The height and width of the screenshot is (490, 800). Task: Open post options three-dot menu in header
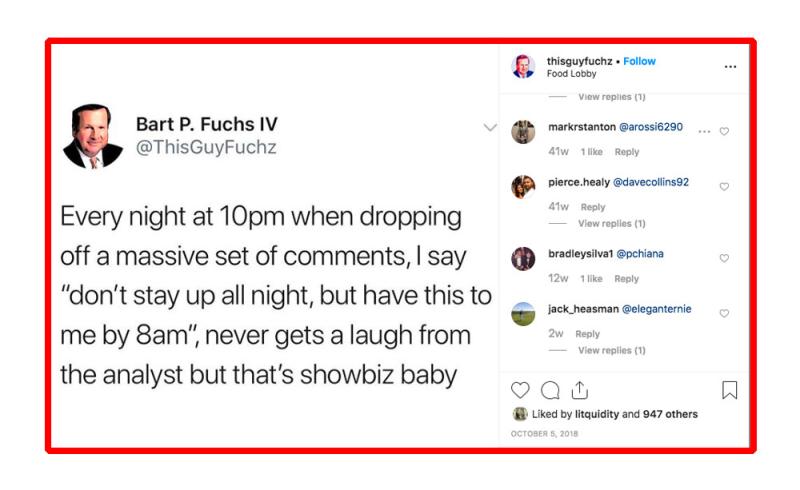(730, 67)
